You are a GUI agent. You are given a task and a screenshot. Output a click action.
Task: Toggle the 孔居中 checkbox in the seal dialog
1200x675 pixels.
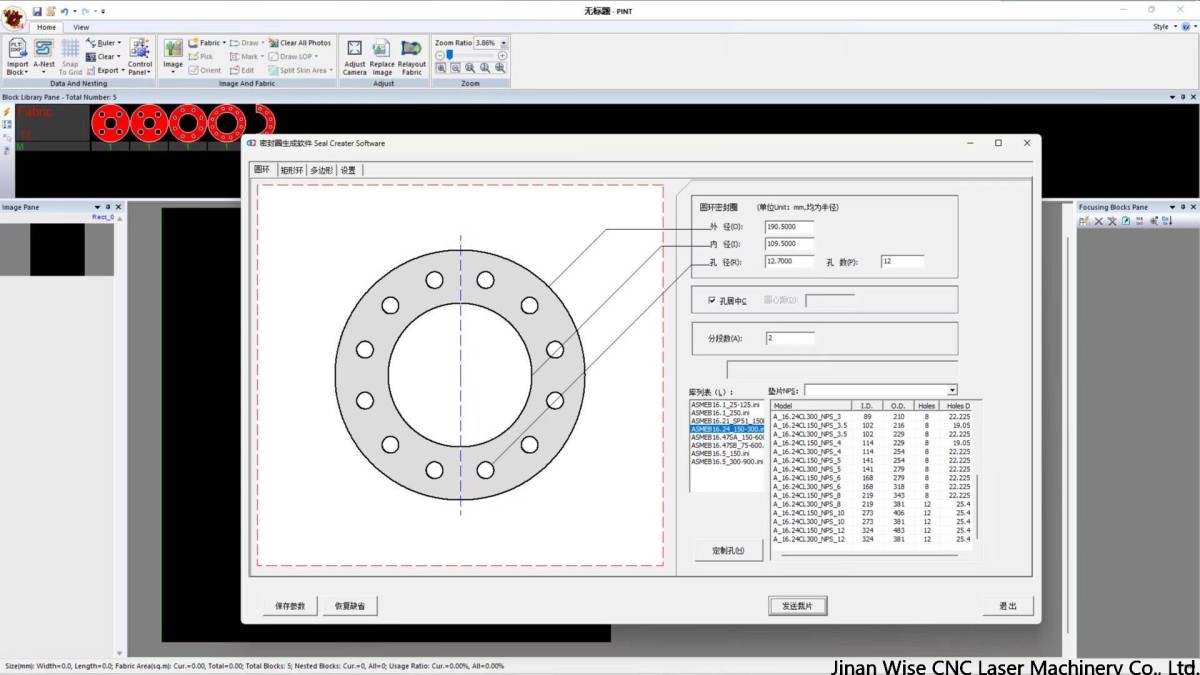[x=710, y=302]
